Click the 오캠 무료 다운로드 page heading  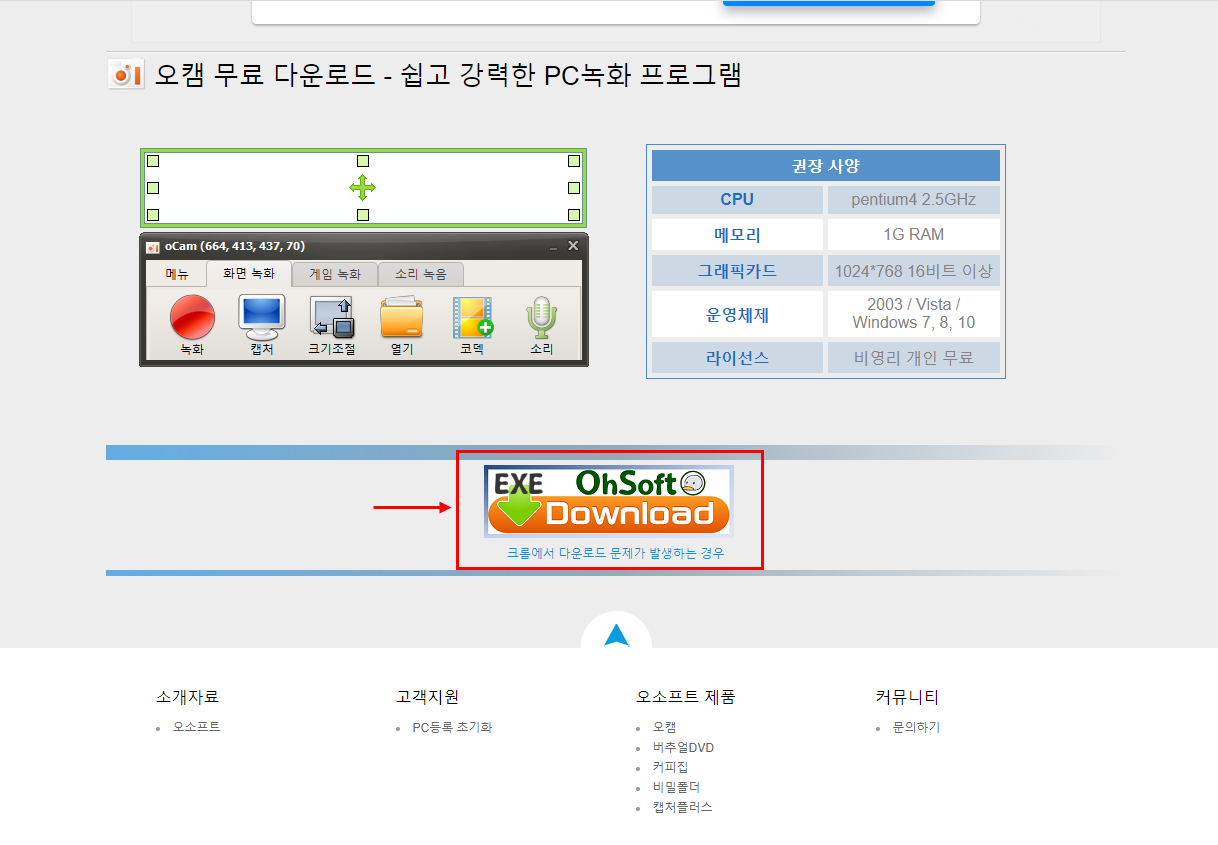coord(448,75)
